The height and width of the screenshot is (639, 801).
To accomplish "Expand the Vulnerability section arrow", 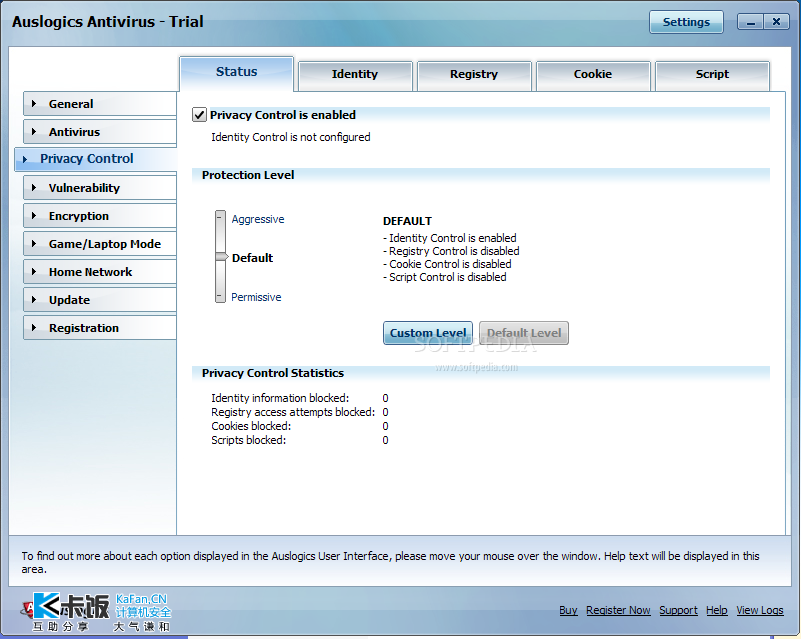I will [x=34, y=188].
